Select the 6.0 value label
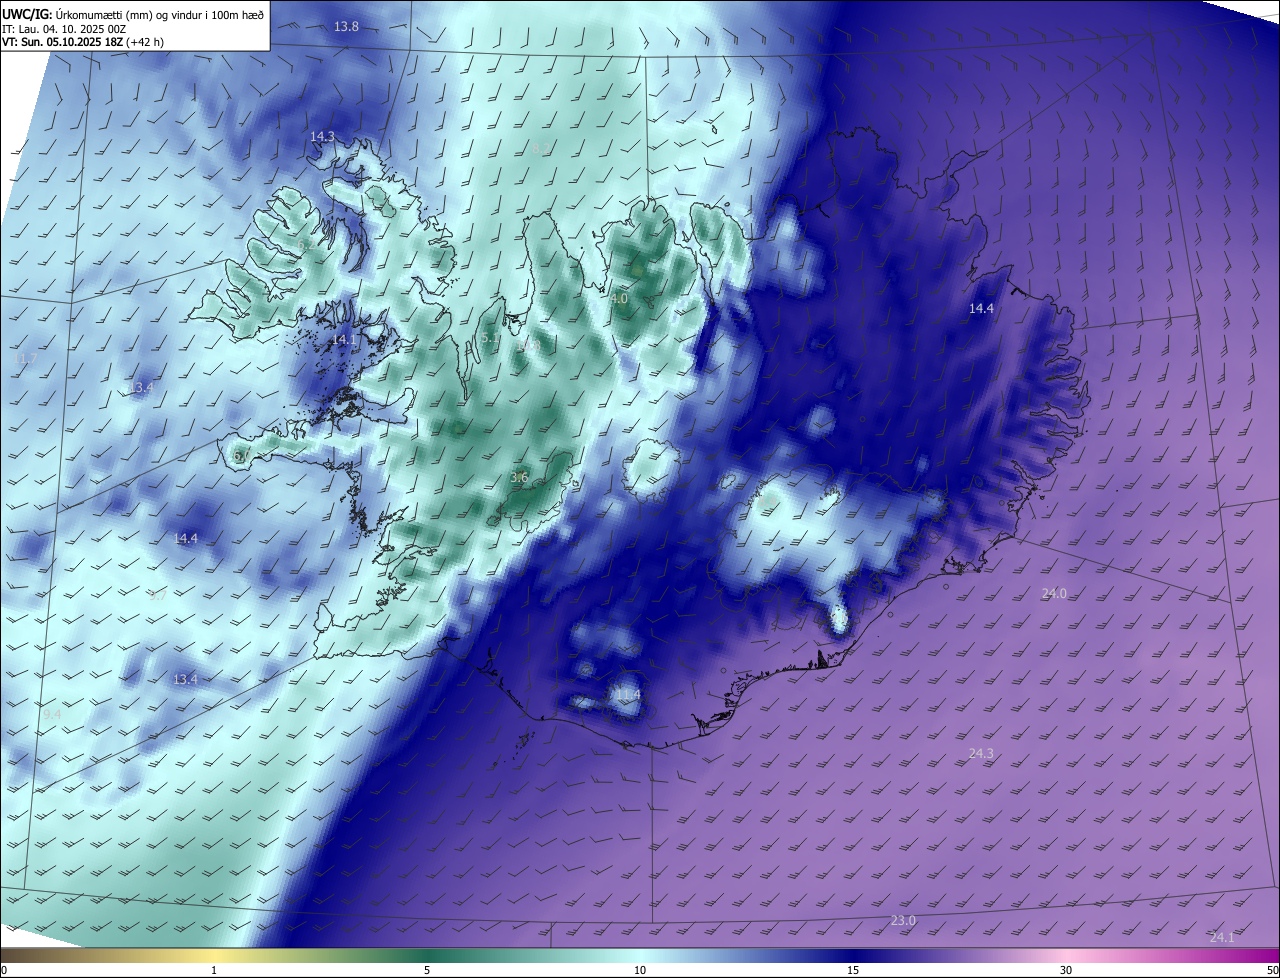1280x978 pixels. click(x=242, y=457)
